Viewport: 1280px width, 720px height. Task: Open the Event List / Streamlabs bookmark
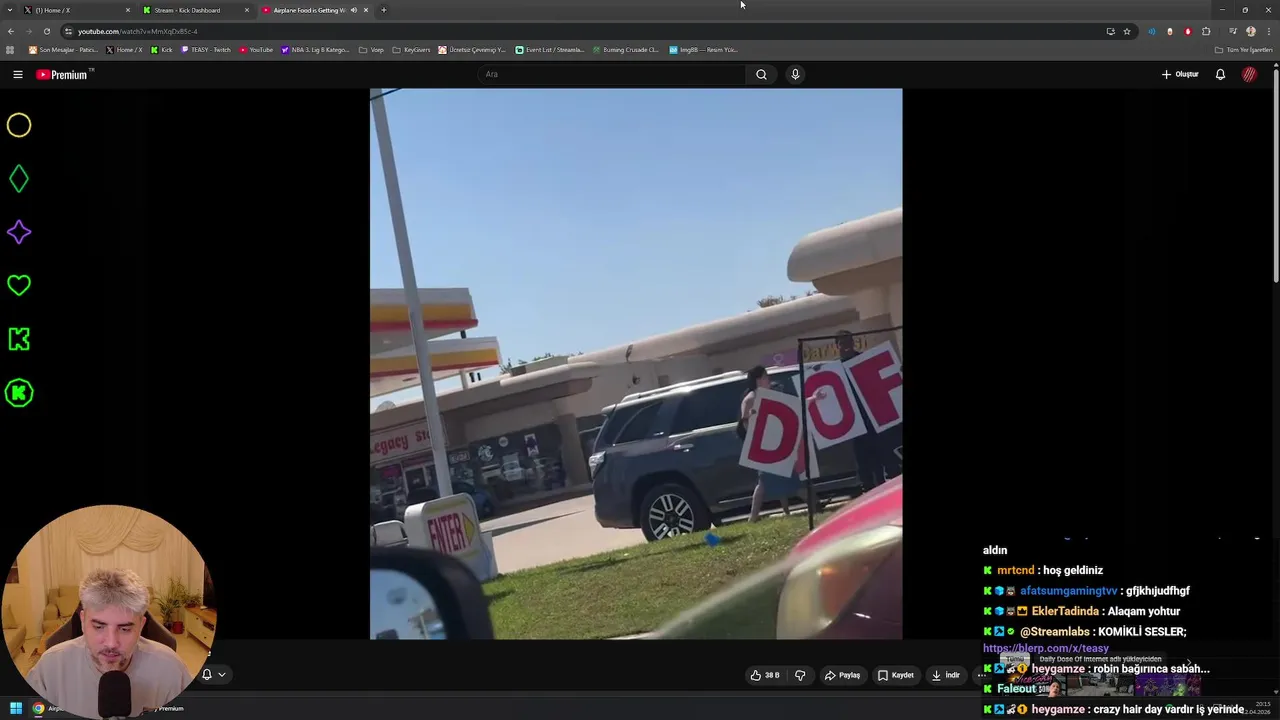click(549, 50)
